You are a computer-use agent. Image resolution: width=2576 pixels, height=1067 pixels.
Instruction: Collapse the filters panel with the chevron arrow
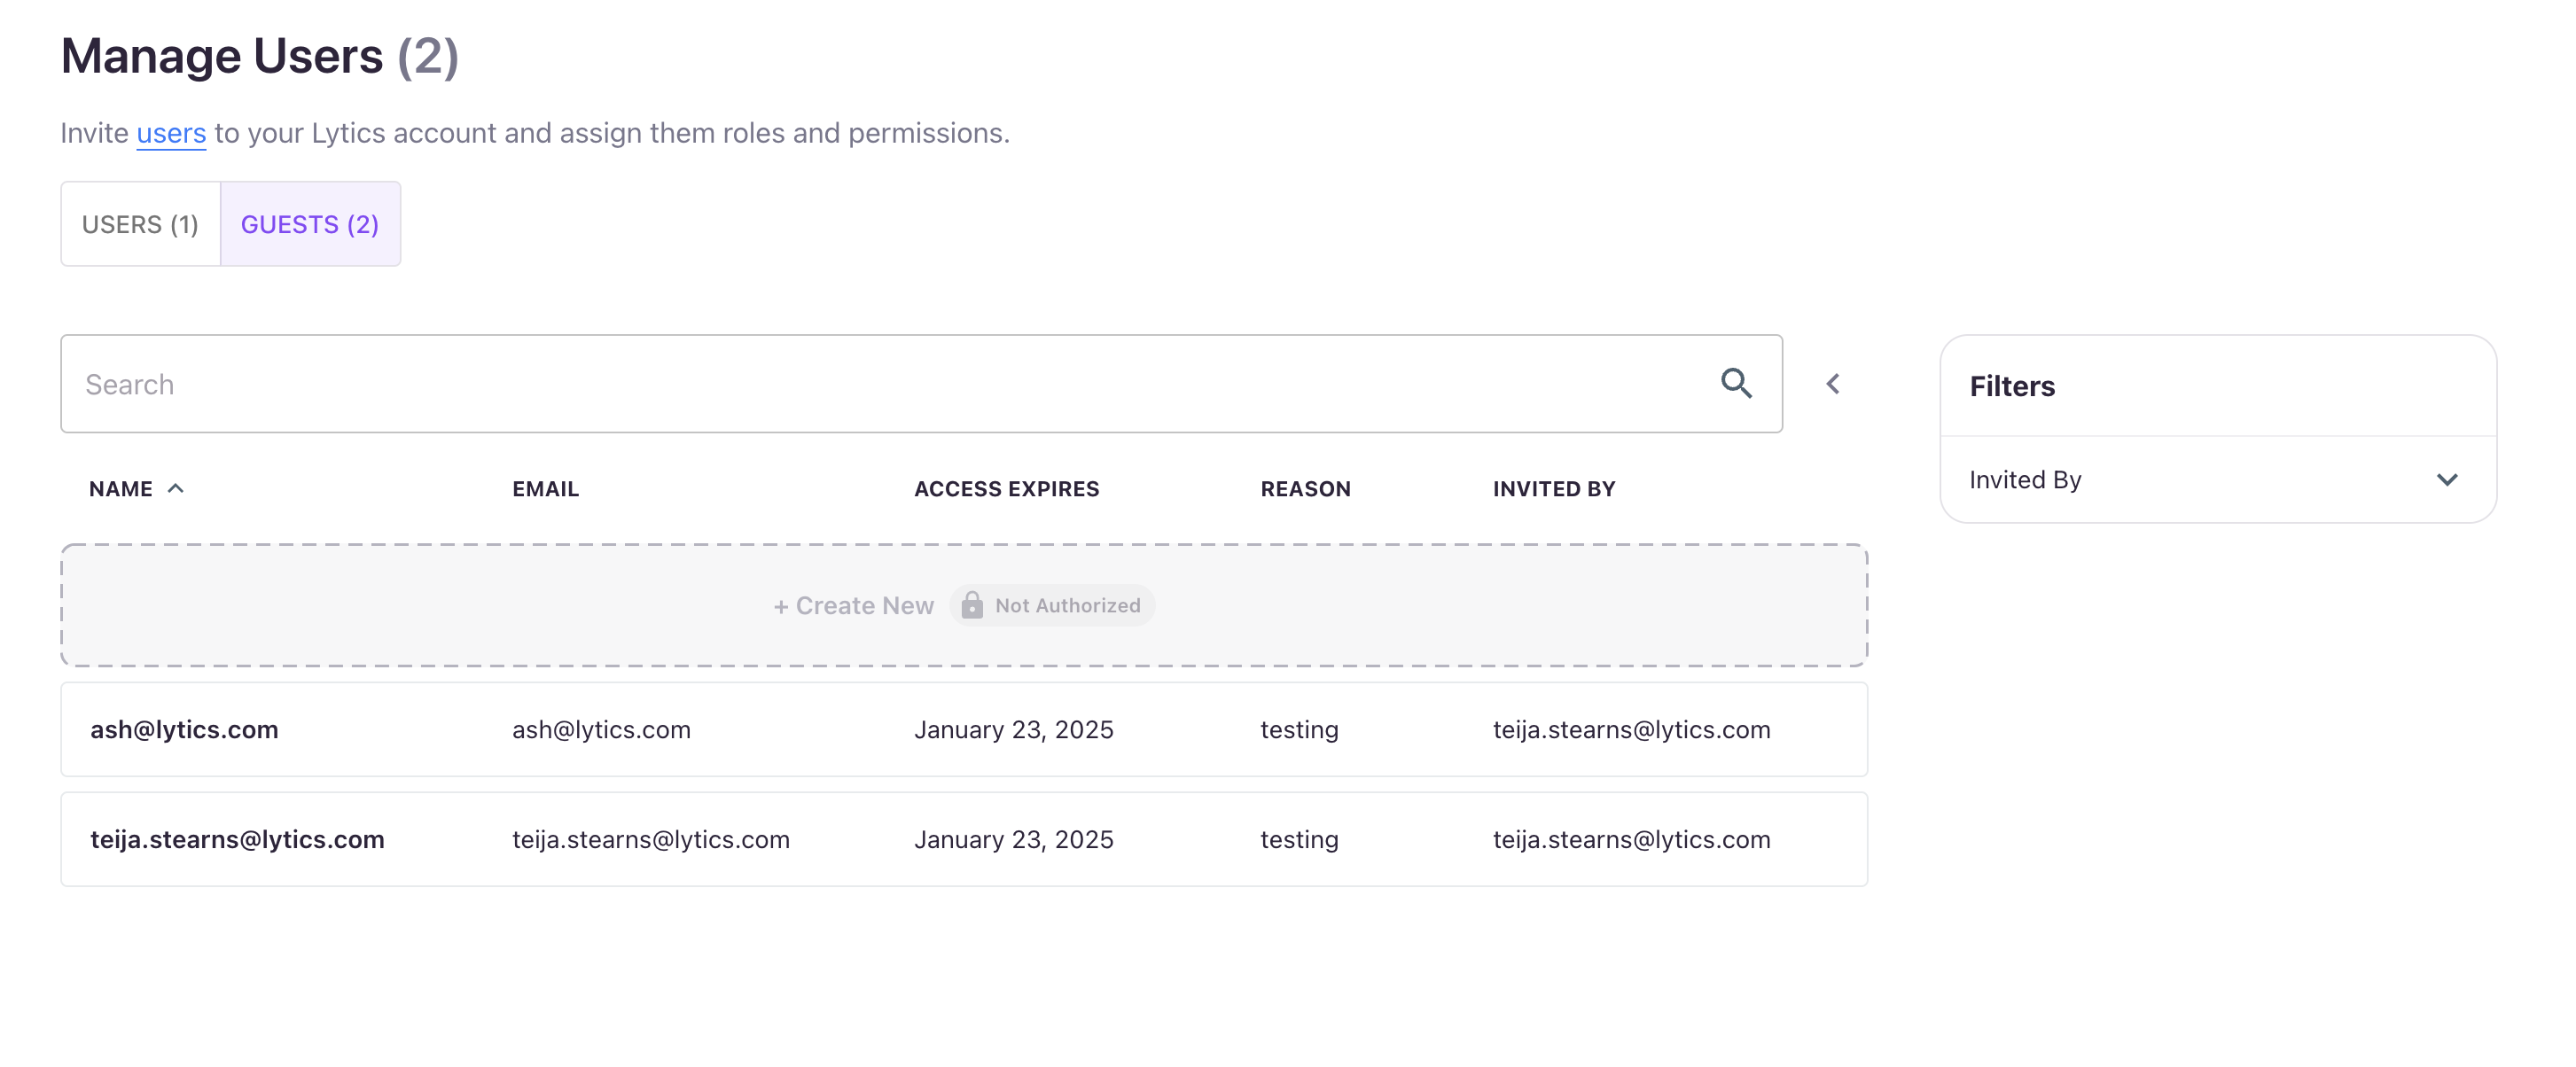[x=1833, y=384]
